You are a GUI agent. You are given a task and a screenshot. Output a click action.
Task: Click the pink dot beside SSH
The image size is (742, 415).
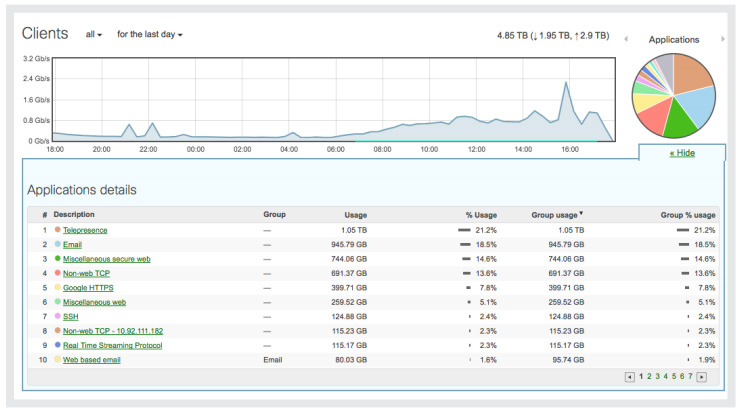(57, 316)
